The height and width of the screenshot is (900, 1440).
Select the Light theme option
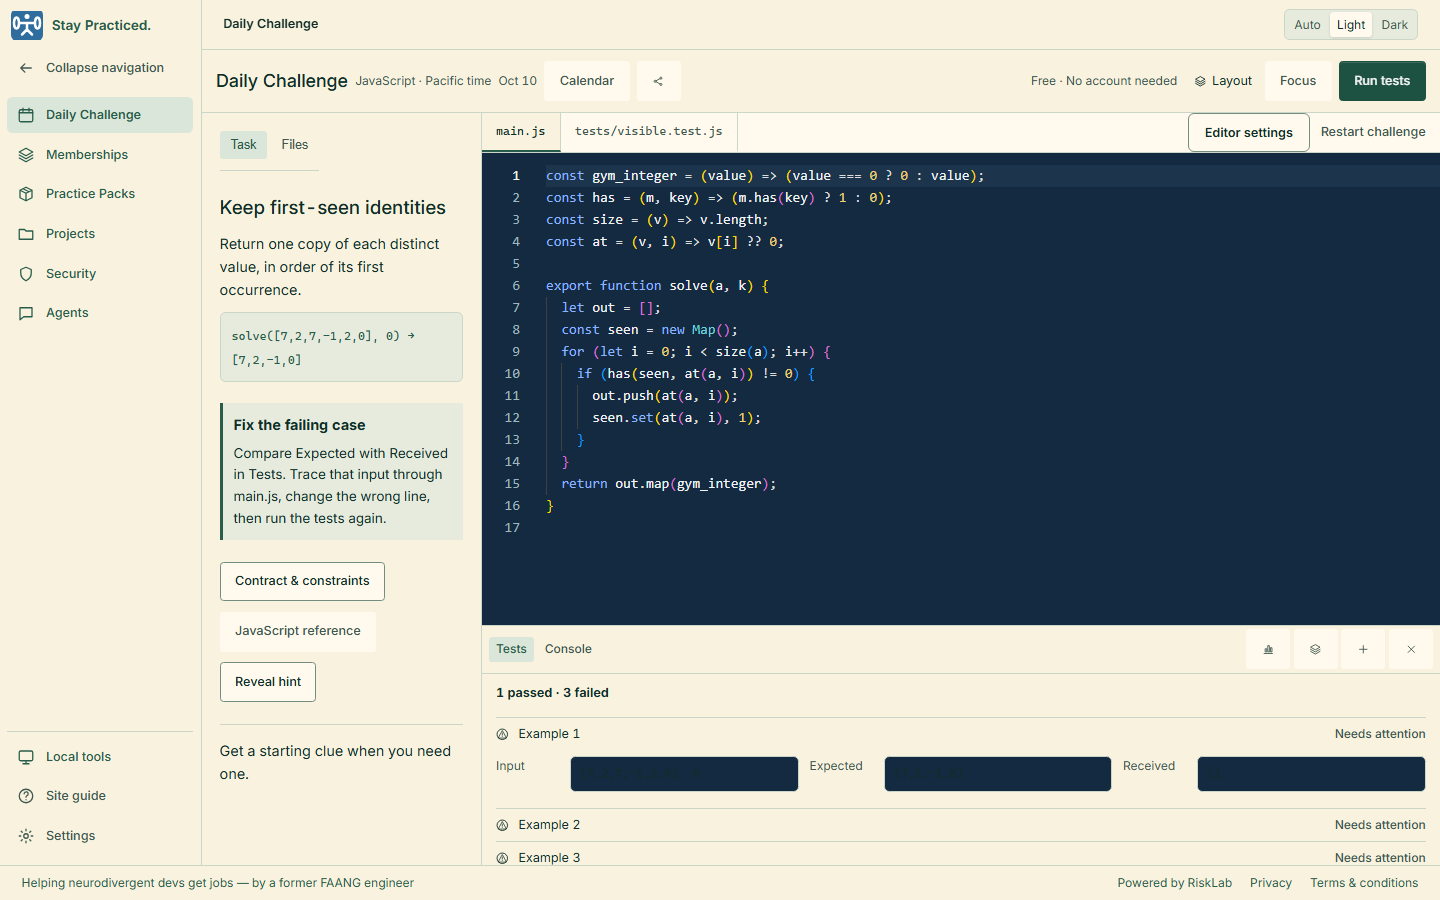pos(1351,25)
